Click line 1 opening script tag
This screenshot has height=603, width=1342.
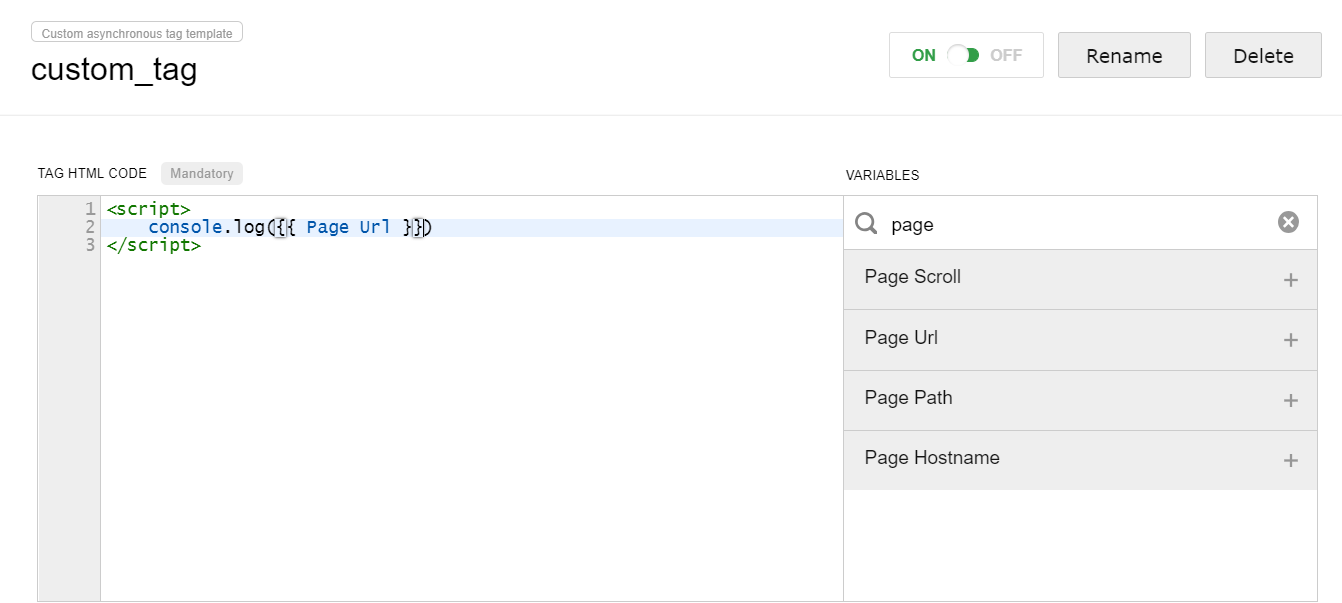tap(148, 209)
